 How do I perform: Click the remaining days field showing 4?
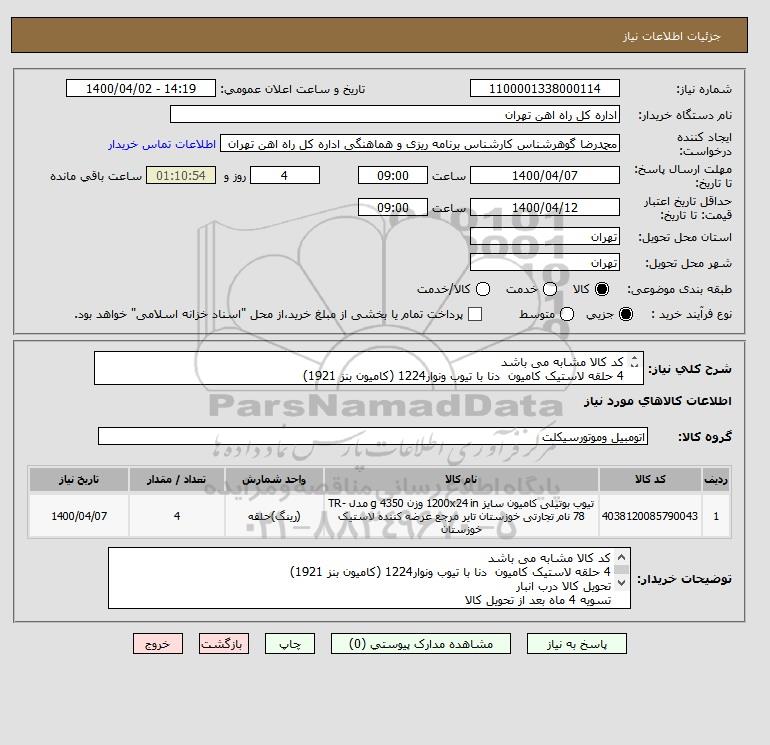285,175
